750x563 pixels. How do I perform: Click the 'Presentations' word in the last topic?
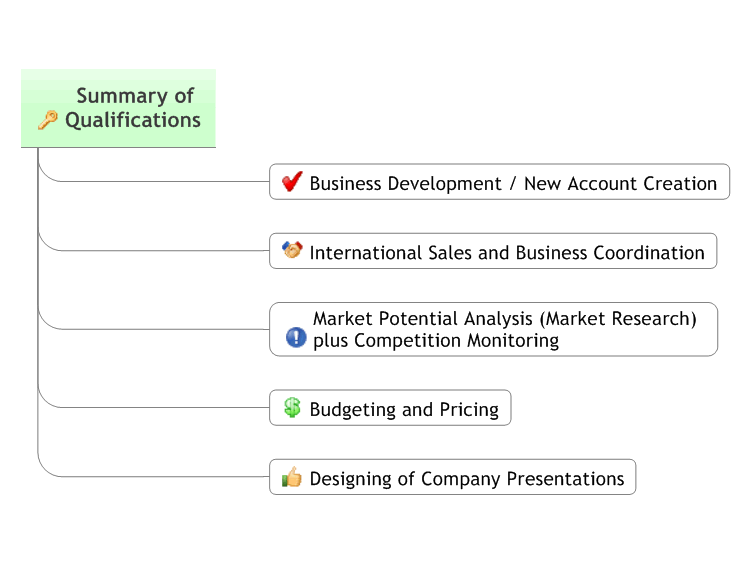(565, 478)
